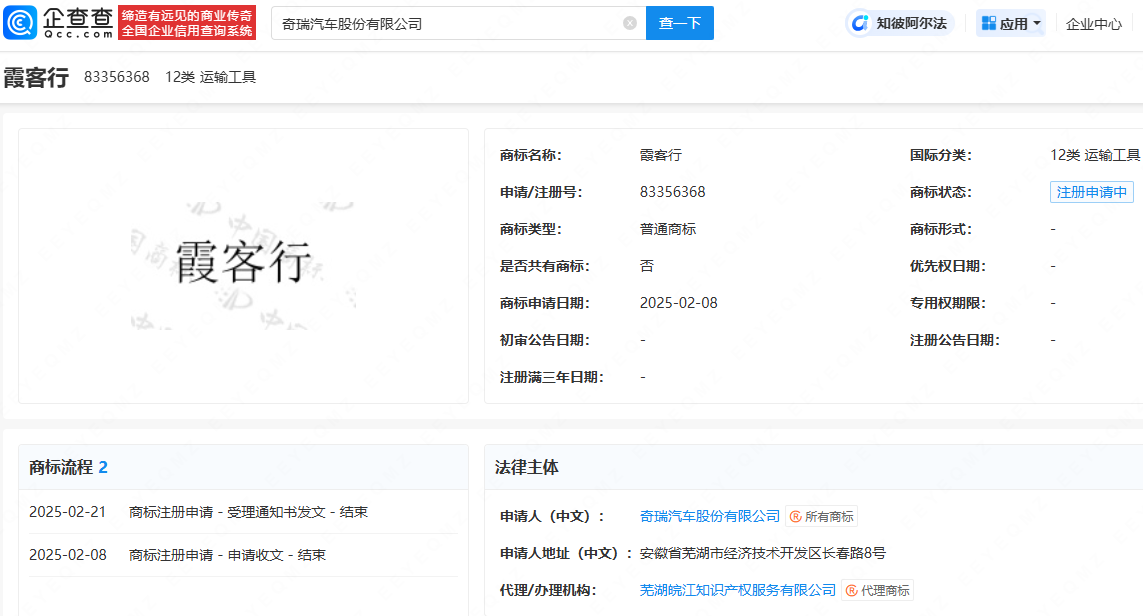Open agency link 芜湖皖江知识产权服务有限公司
The height and width of the screenshot is (616, 1143).
click(738, 590)
